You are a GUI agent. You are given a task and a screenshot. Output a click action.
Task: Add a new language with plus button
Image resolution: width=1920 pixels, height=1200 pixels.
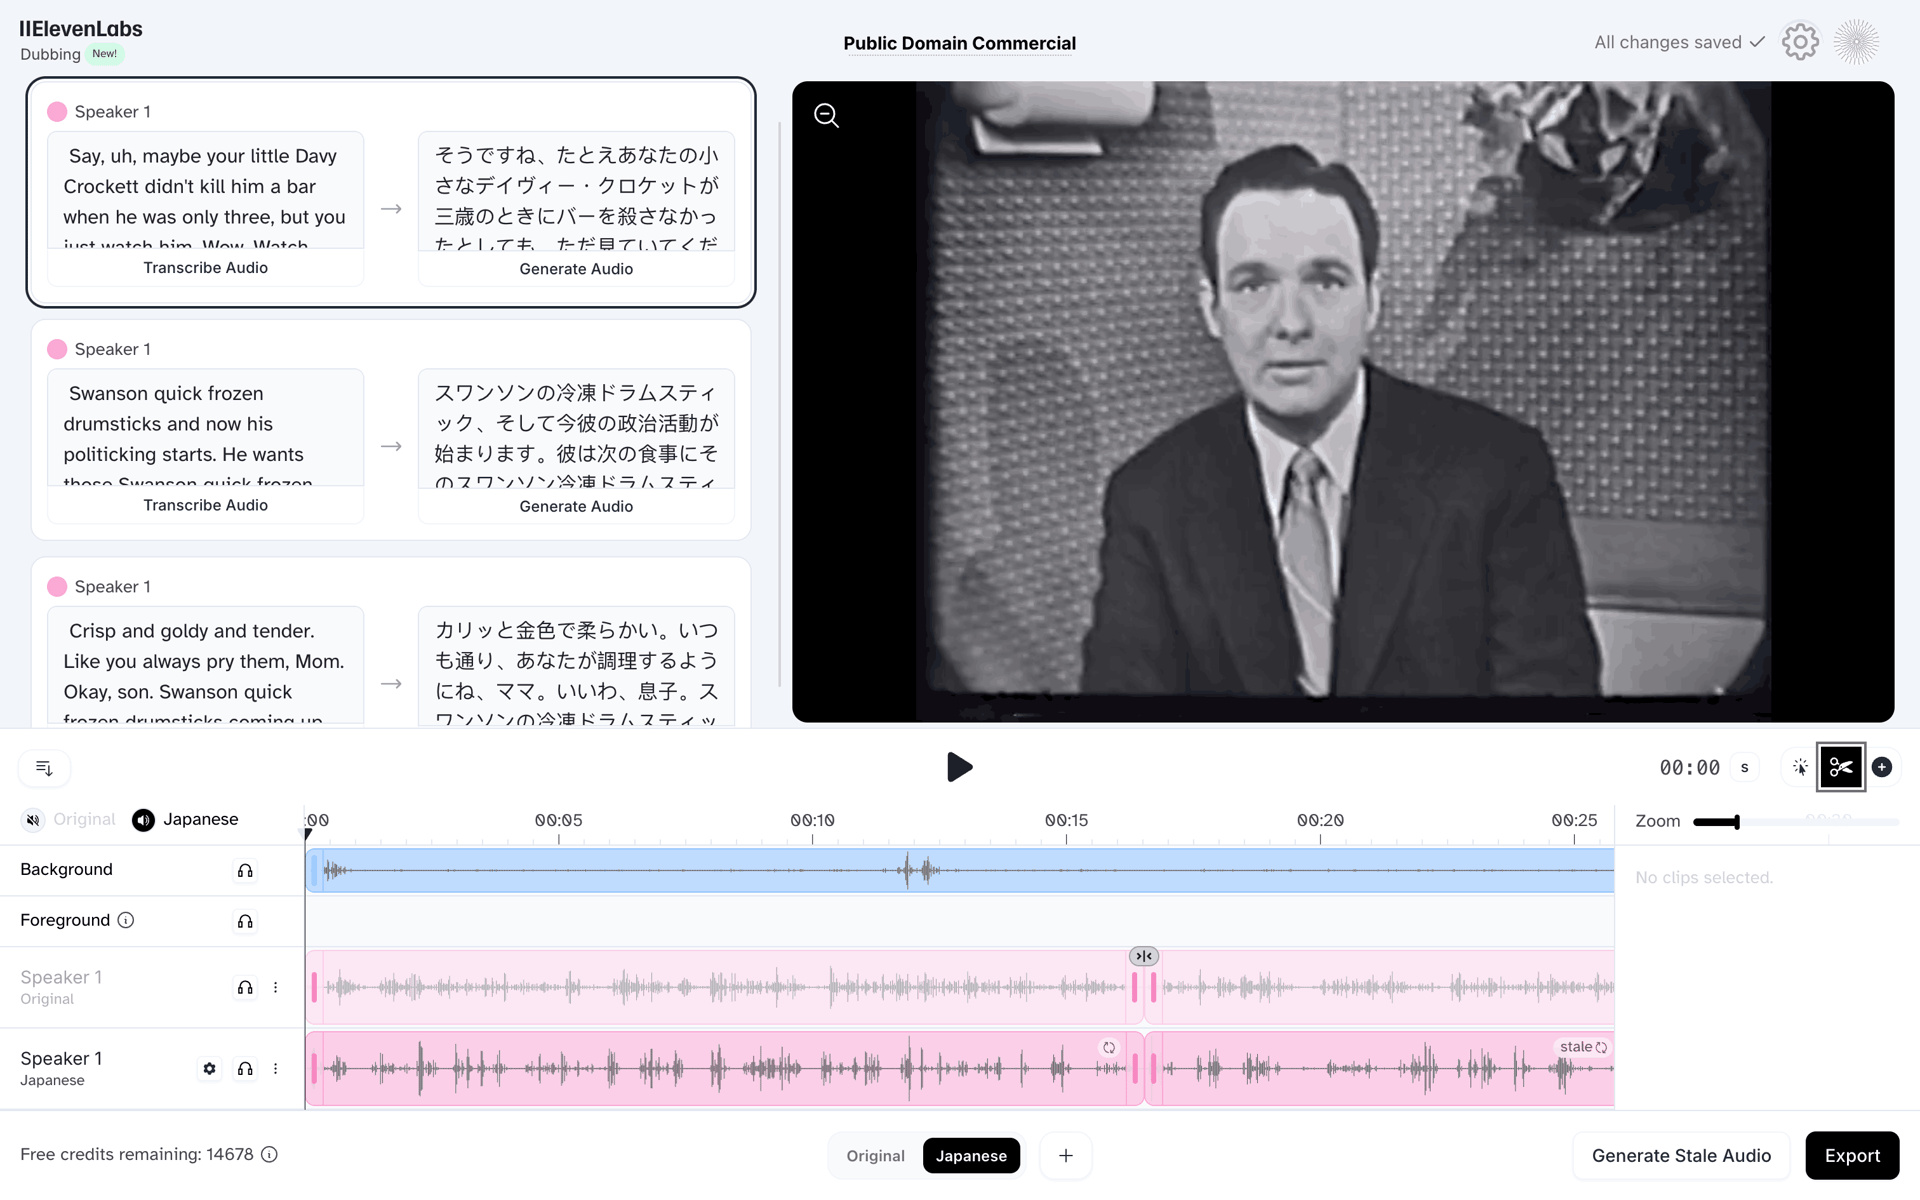(1066, 1155)
